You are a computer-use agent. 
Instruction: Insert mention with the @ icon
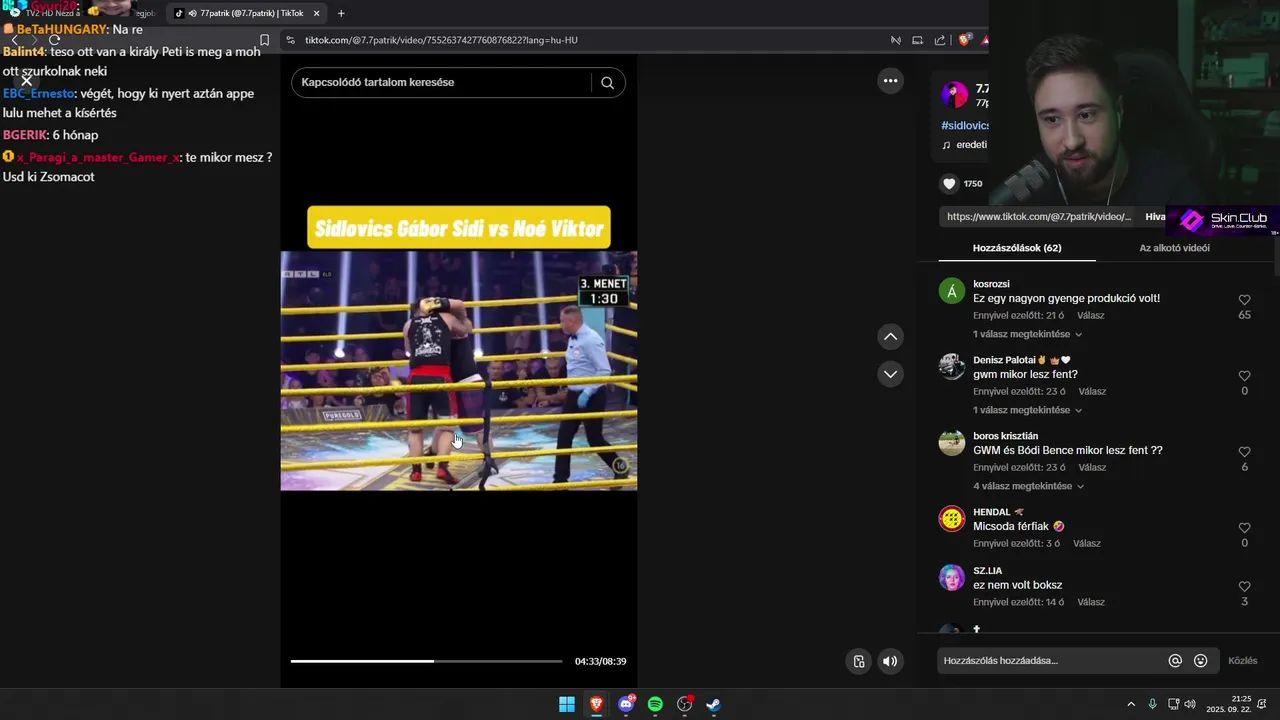tap(1175, 661)
